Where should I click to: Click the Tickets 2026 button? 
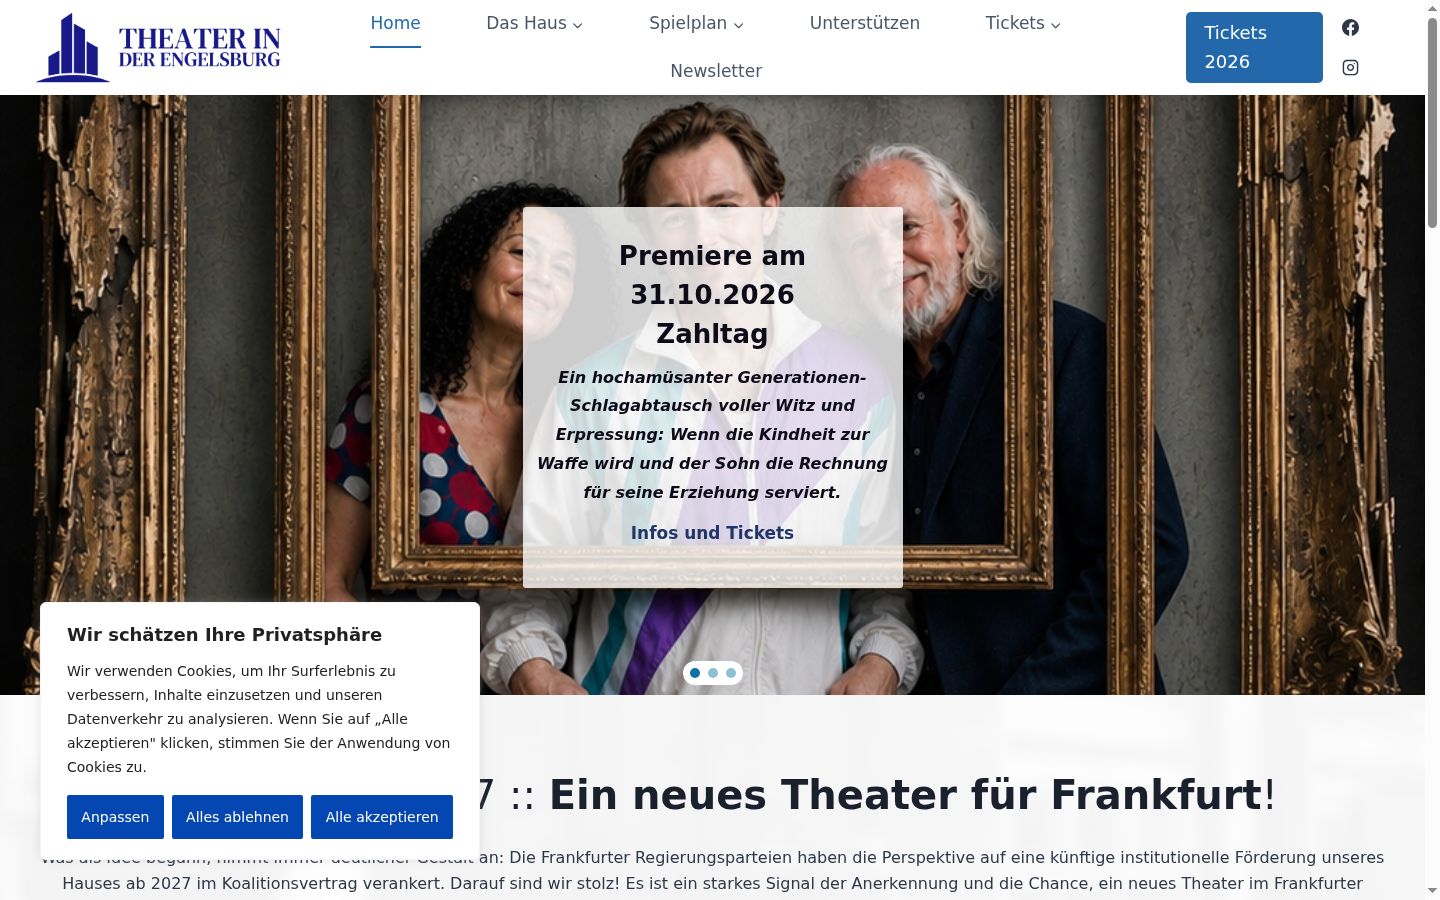(x=1254, y=47)
